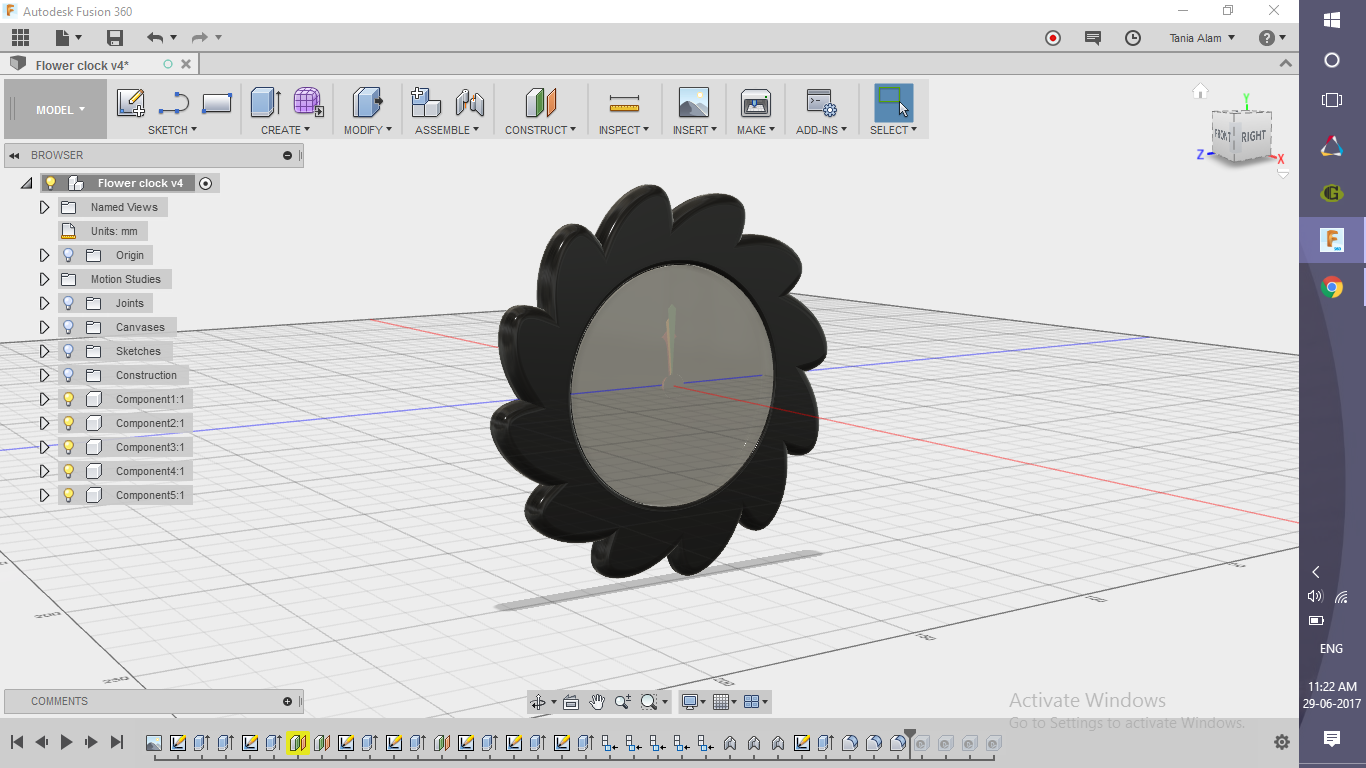Screen dimensions: 1366x768
Task: Open the Data Panel grid icon
Action: click(20, 38)
